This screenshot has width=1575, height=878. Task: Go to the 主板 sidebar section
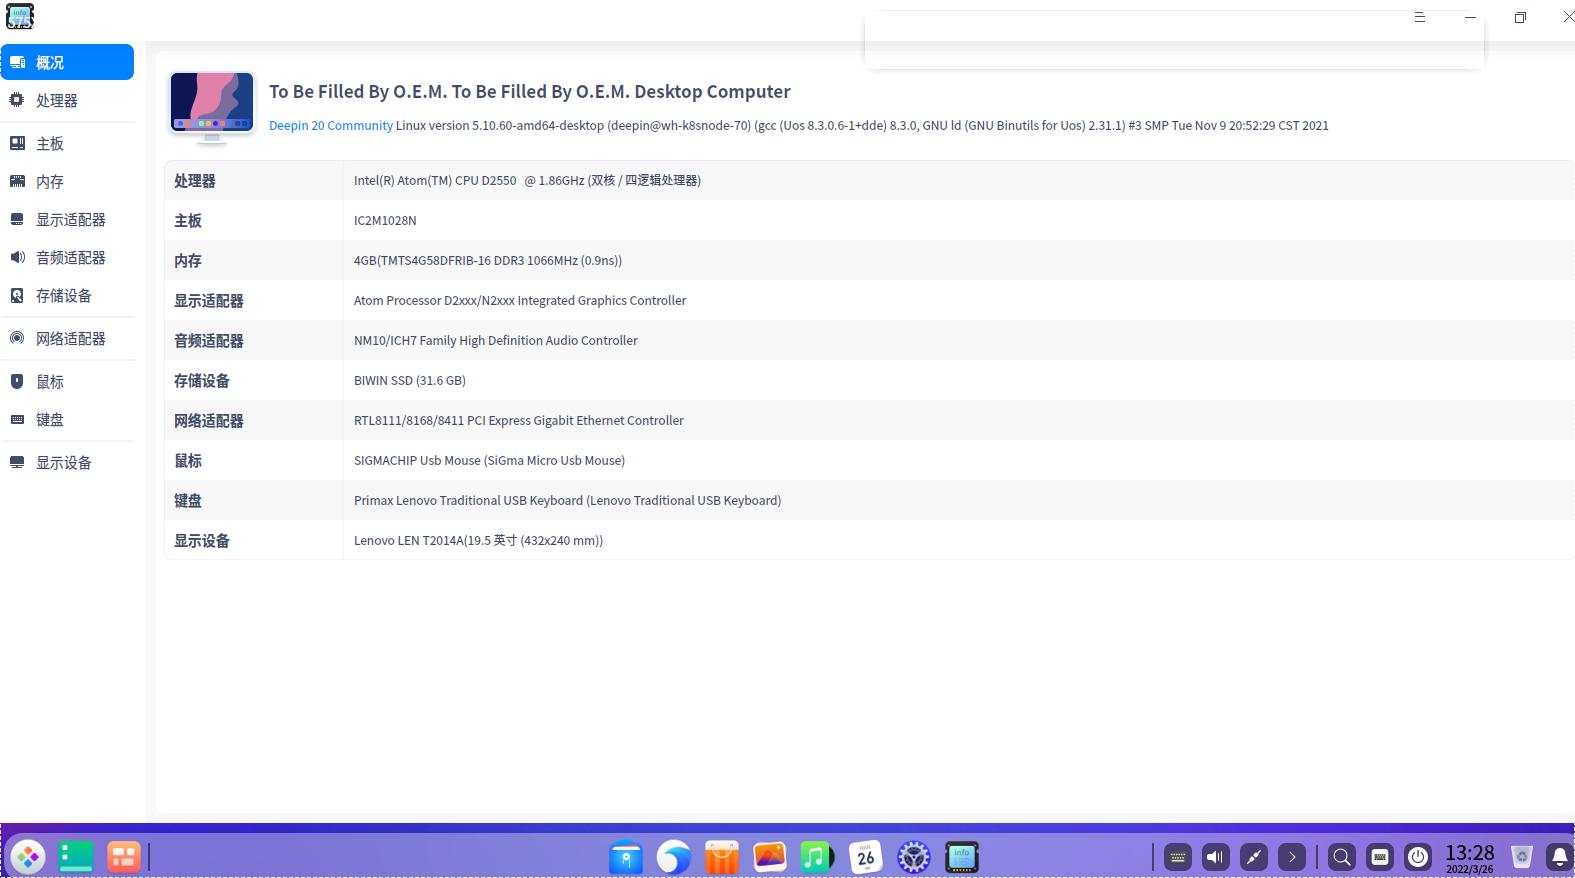67,143
